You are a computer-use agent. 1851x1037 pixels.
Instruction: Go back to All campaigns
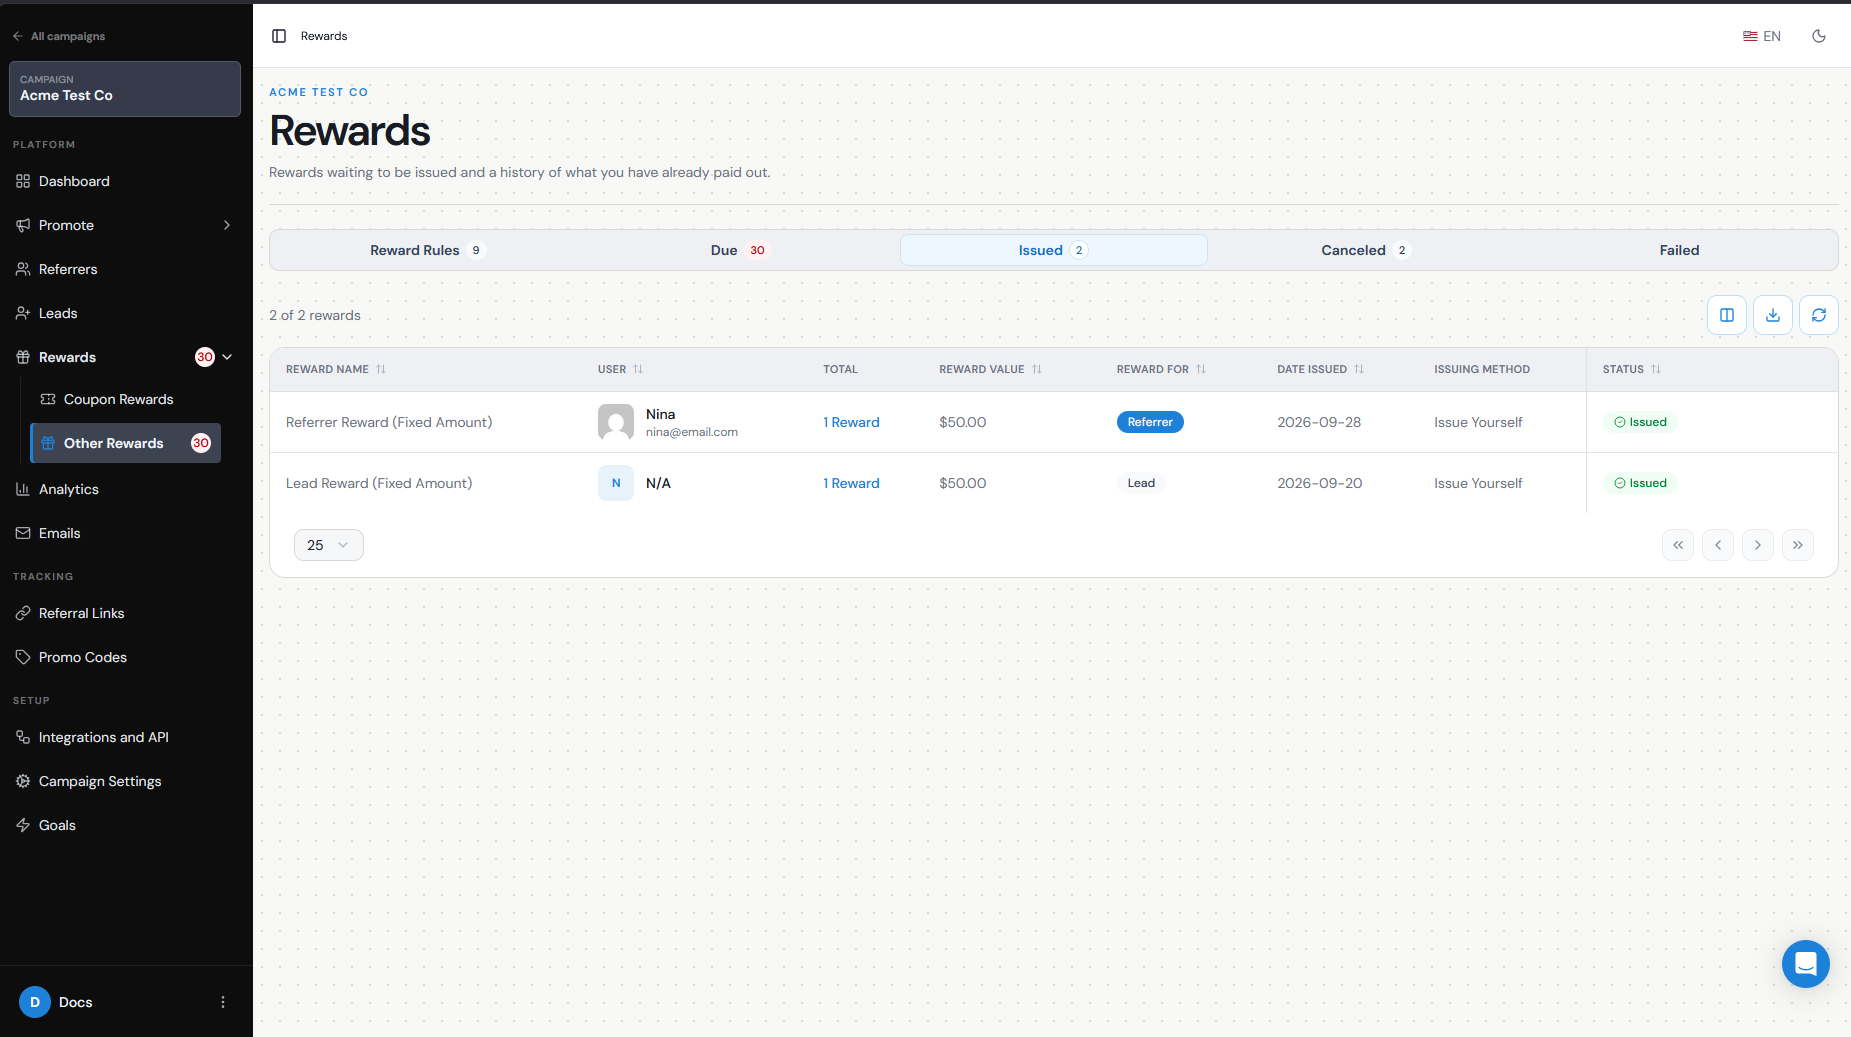59,36
